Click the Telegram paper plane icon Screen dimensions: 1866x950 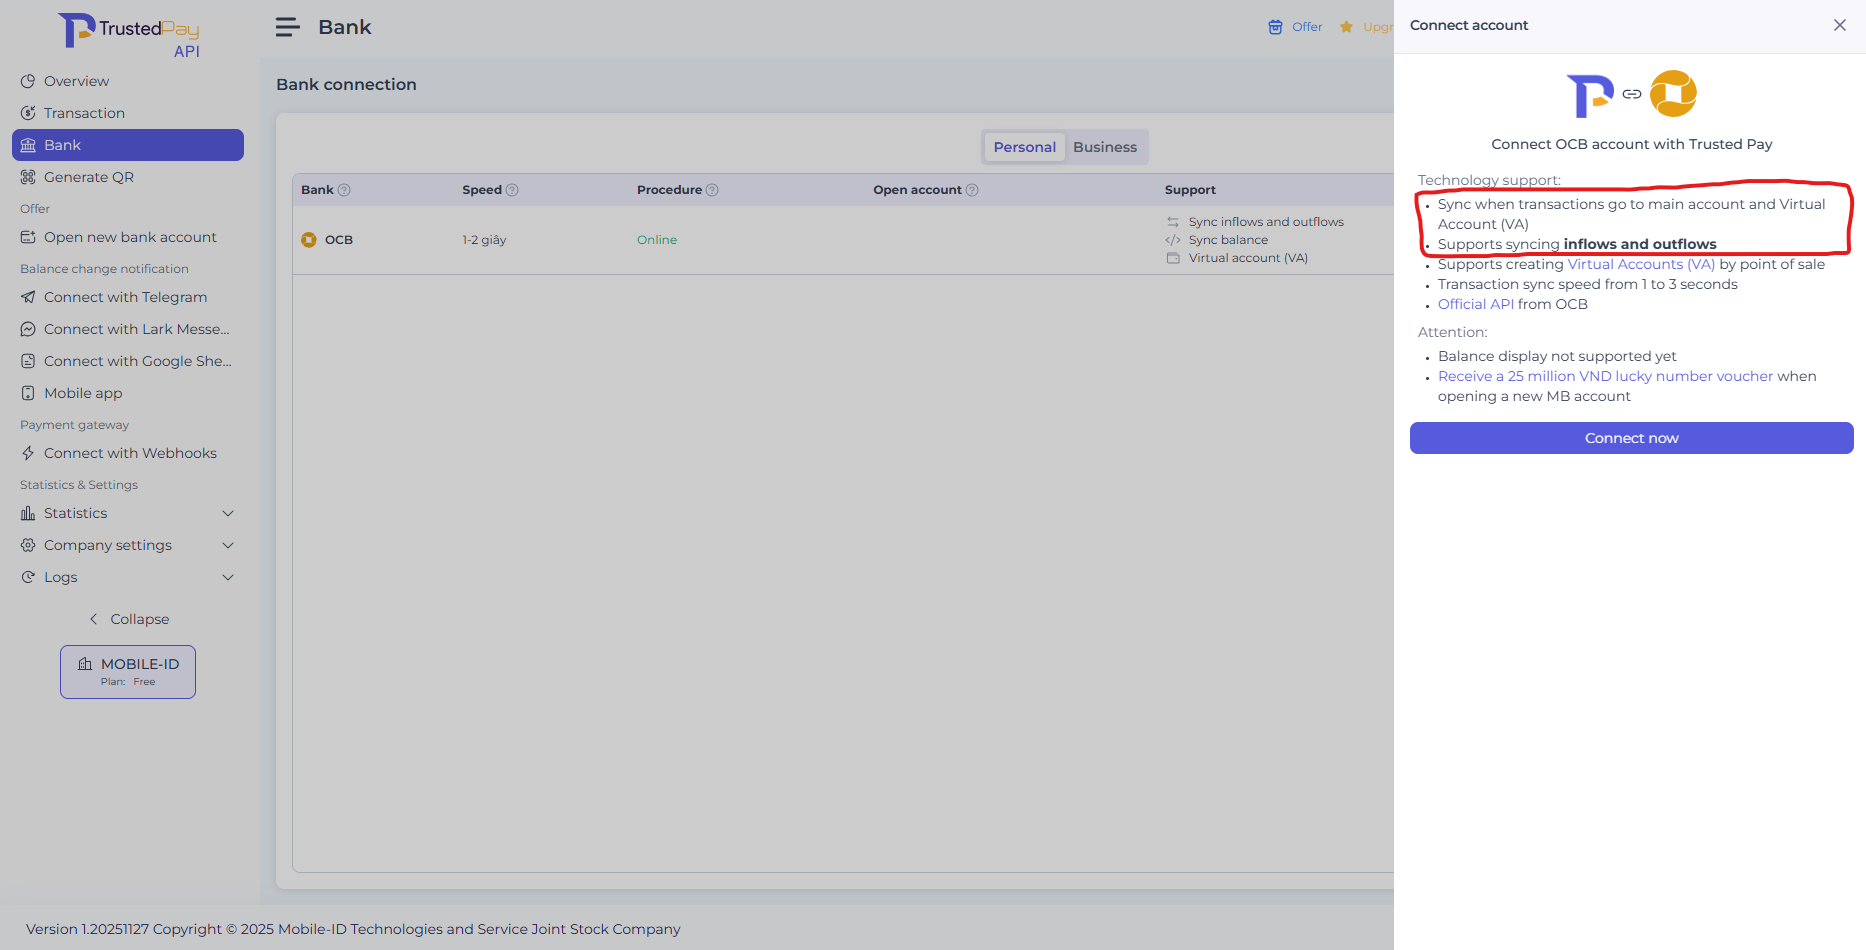28,297
